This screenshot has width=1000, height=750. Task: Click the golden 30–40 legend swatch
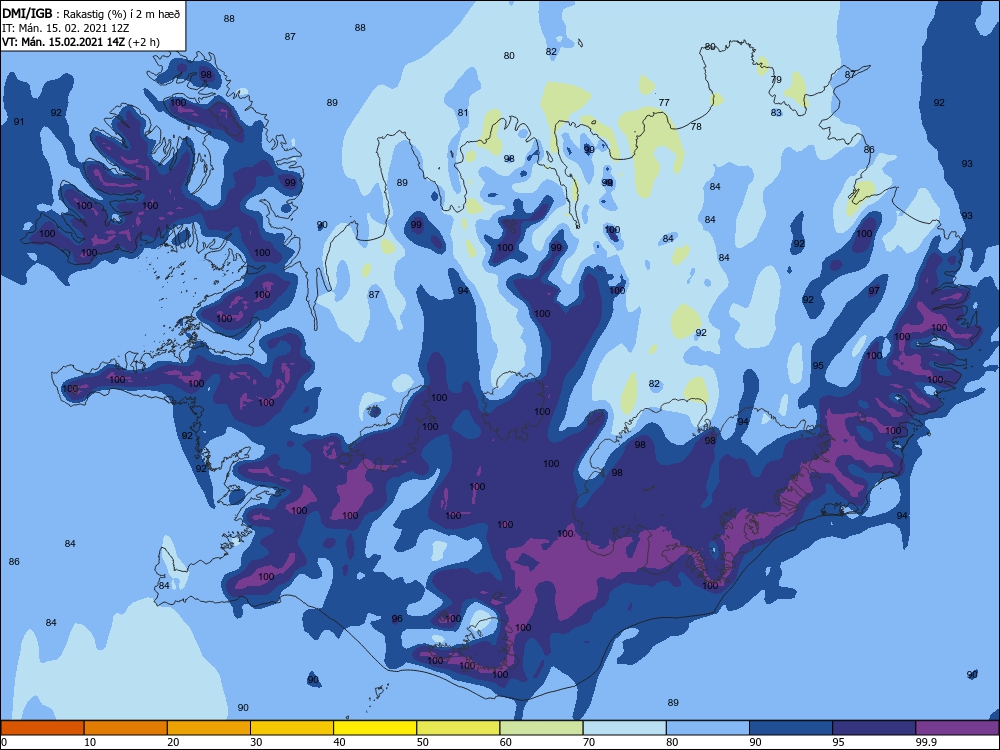pyautogui.click(x=292, y=728)
